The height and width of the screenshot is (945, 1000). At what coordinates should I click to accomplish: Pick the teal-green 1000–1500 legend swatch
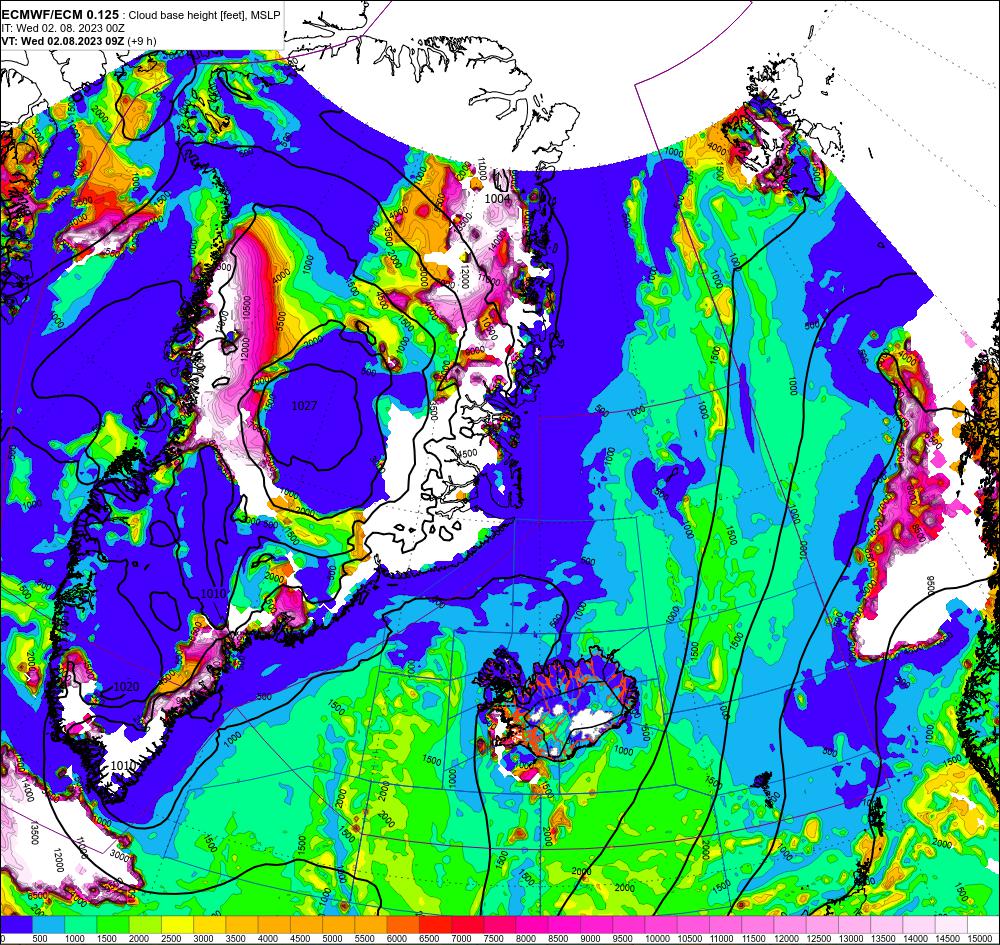(x=80, y=924)
